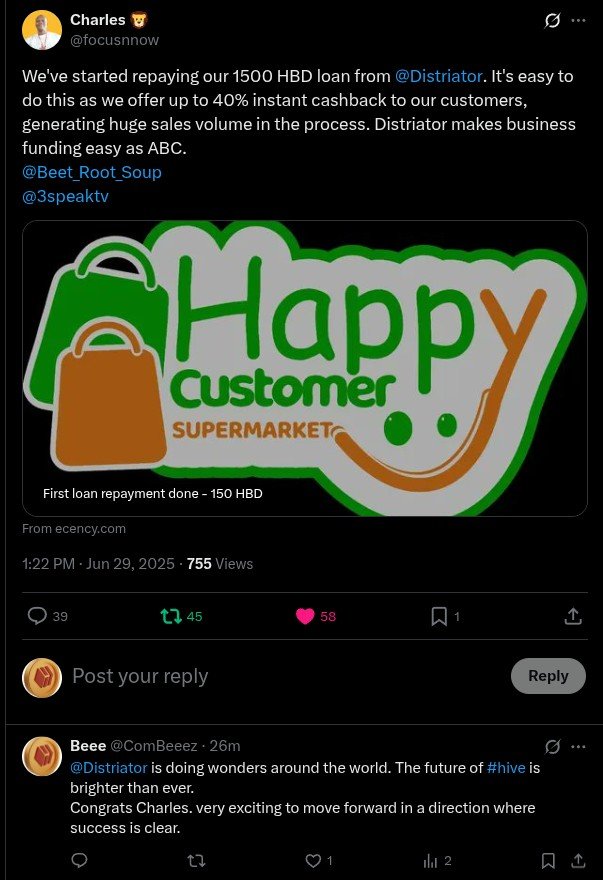This screenshot has width=603, height=880.
Task: Click the comment icon under Beee's reply
Action: [80, 860]
